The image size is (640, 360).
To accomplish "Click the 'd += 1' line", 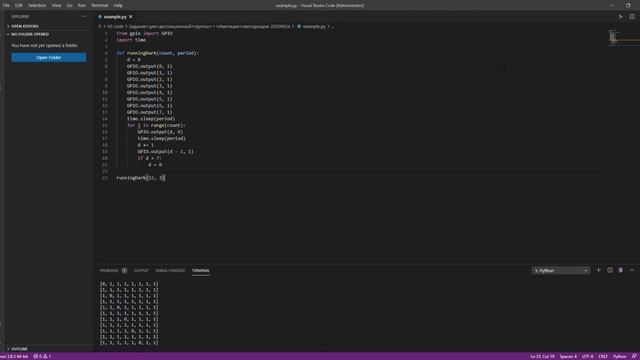I will 146,145.
